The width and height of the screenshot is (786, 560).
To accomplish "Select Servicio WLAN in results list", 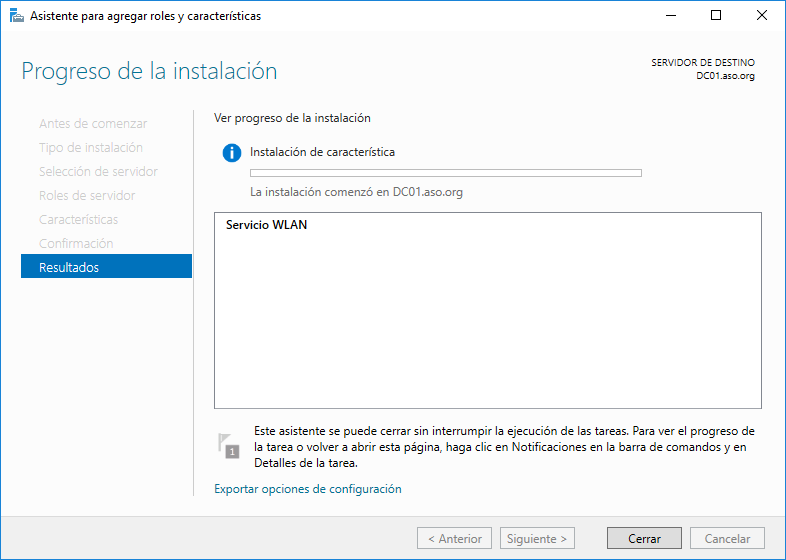I will coord(267,225).
